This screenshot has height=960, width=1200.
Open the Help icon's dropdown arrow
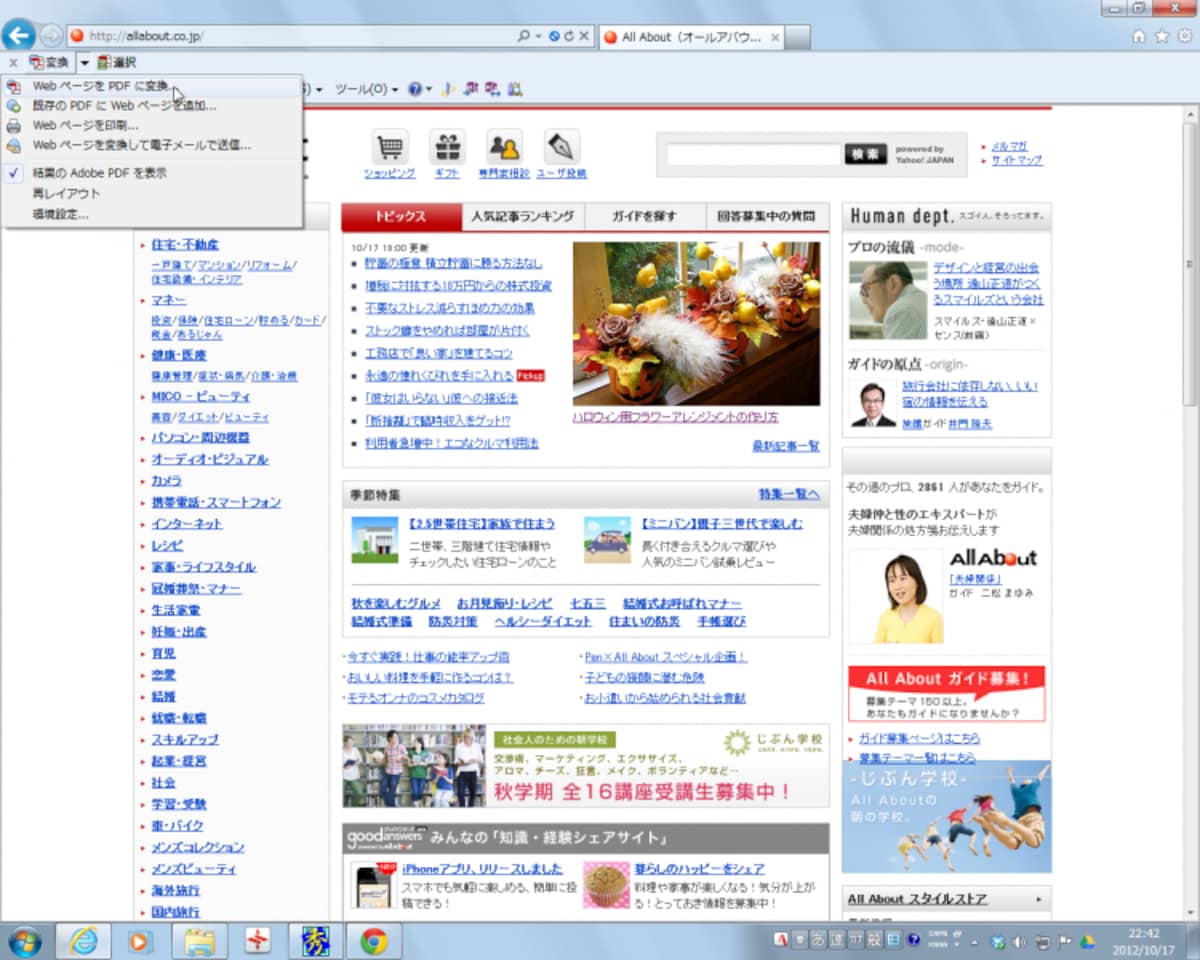pyautogui.click(x=429, y=89)
